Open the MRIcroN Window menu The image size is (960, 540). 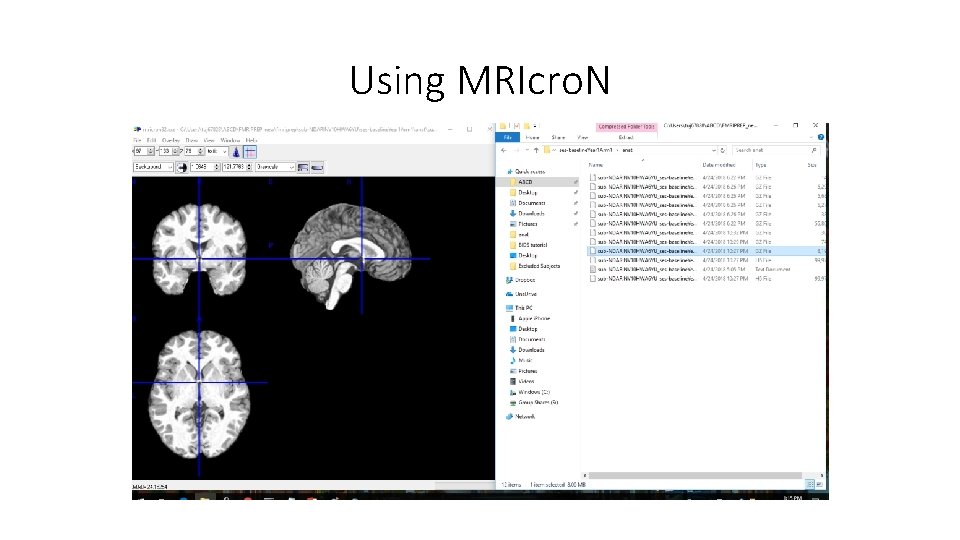[230, 140]
